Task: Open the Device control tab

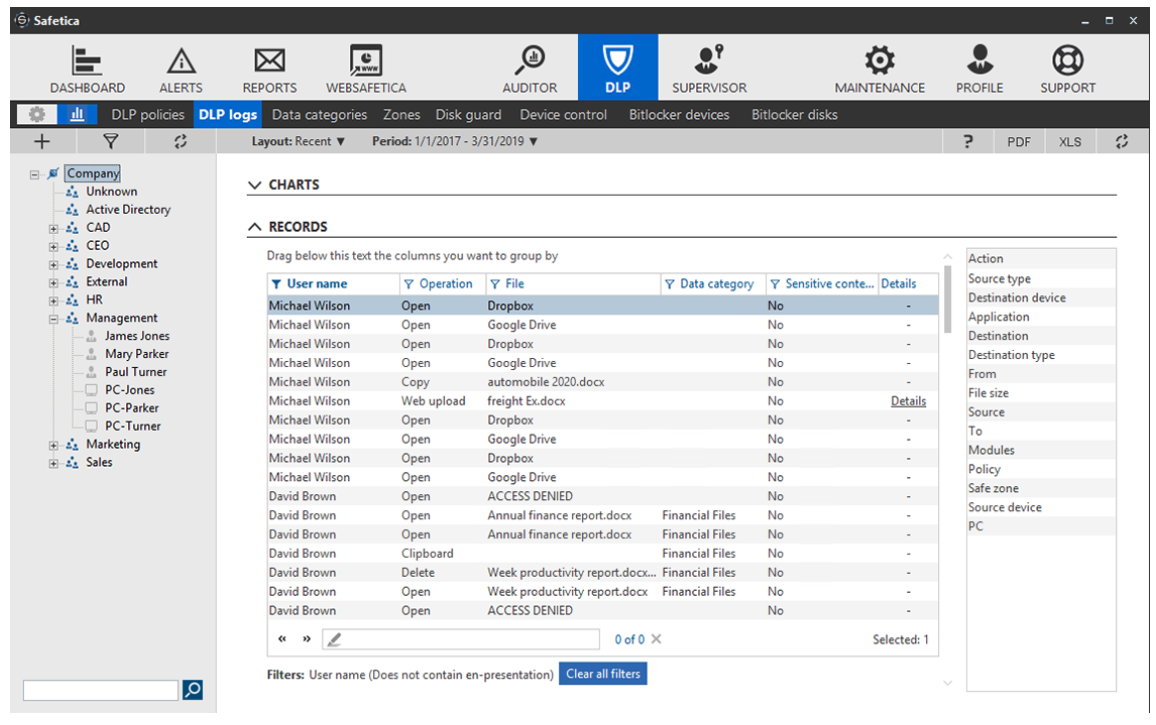Action: point(563,115)
